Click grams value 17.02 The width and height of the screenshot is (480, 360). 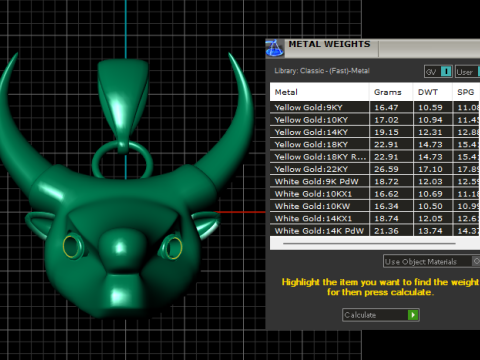(x=386, y=120)
